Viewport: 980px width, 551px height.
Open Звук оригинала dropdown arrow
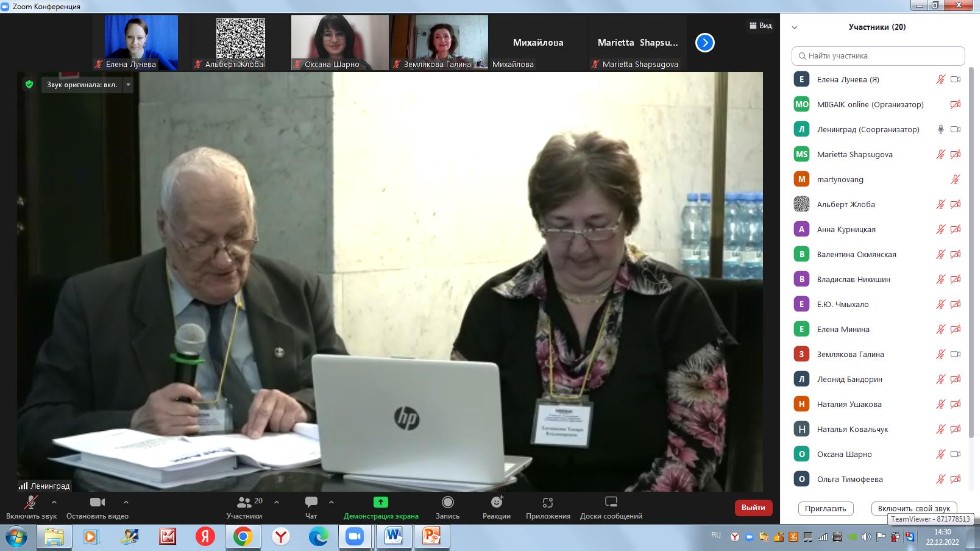pyautogui.click(x=128, y=85)
